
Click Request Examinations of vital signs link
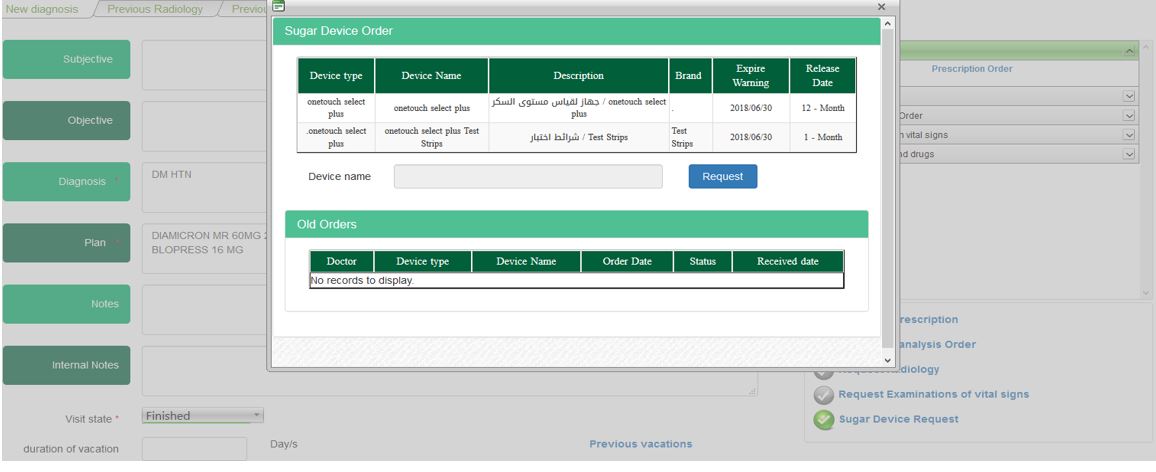(x=933, y=394)
